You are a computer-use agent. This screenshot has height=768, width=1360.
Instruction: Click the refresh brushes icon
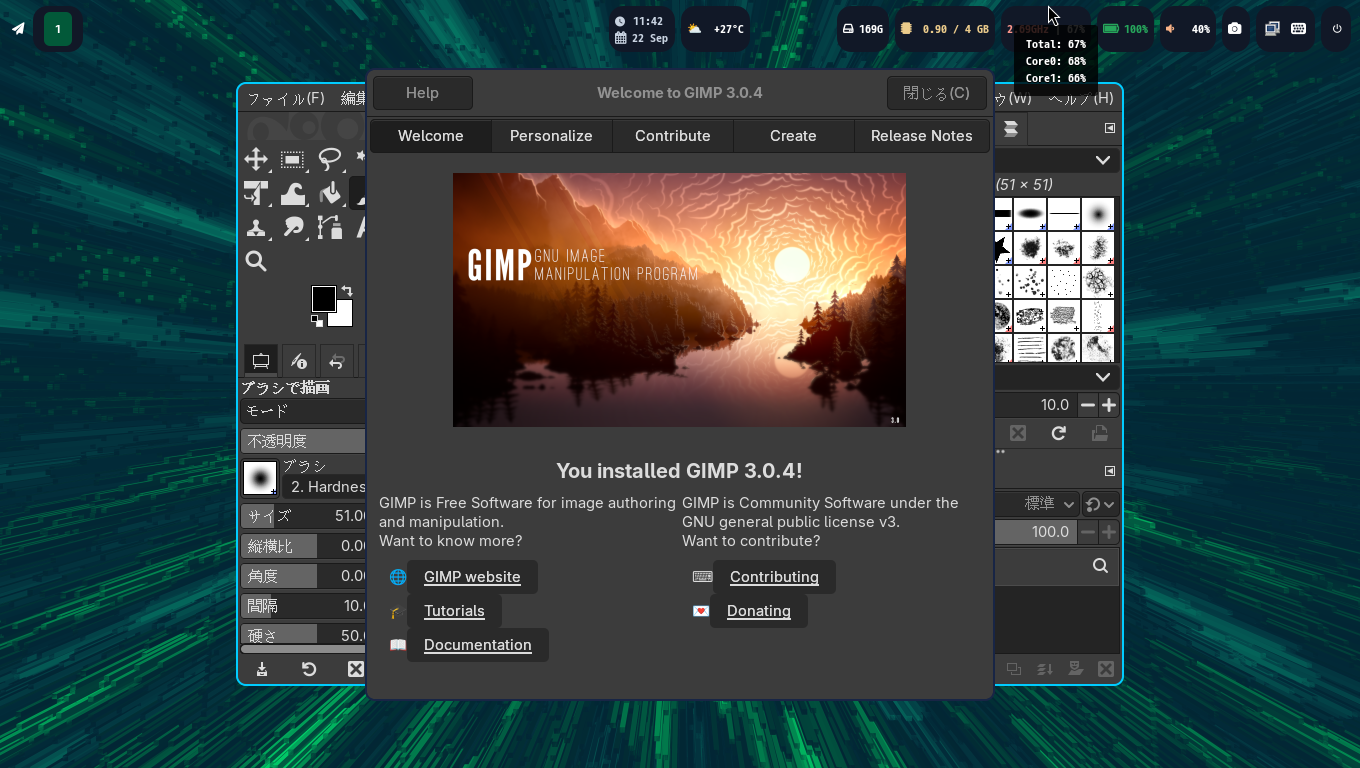1059,433
